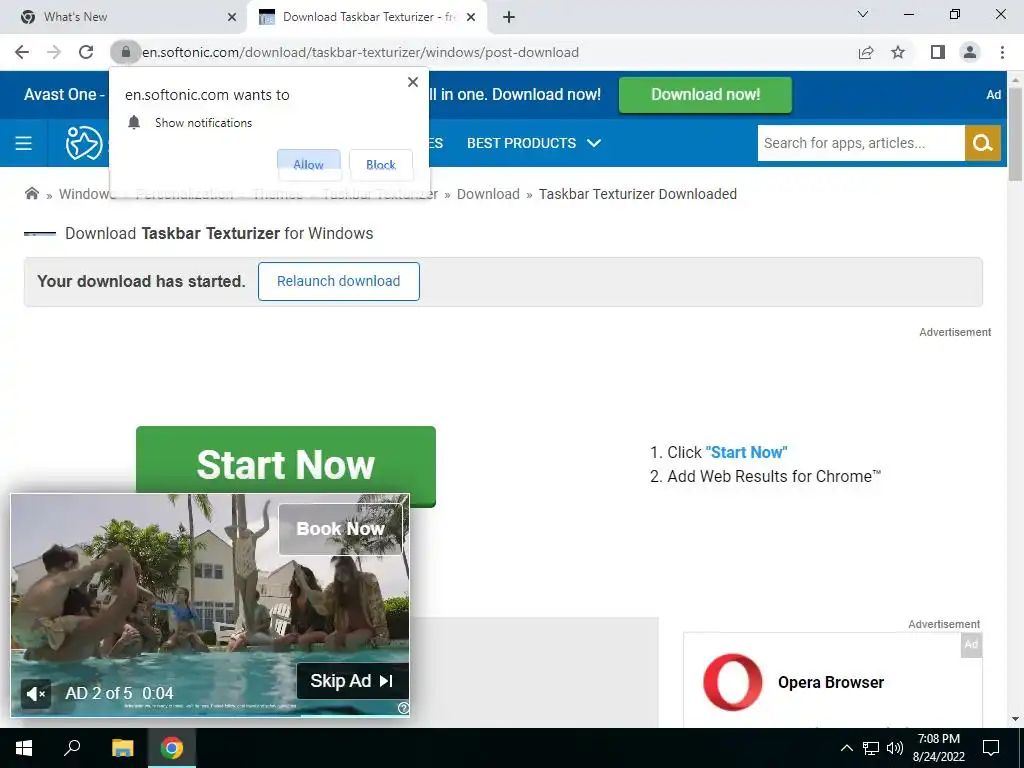Block notifications from en.softonic.com
Viewport: 1024px width, 768px height.
[x=381, y=165]
